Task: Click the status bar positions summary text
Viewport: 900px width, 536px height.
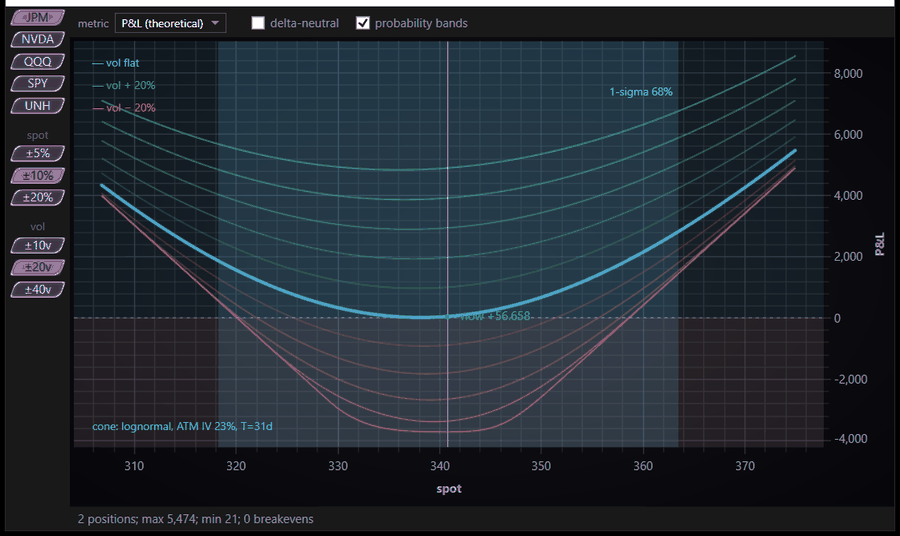Action: tap(196, 519)
